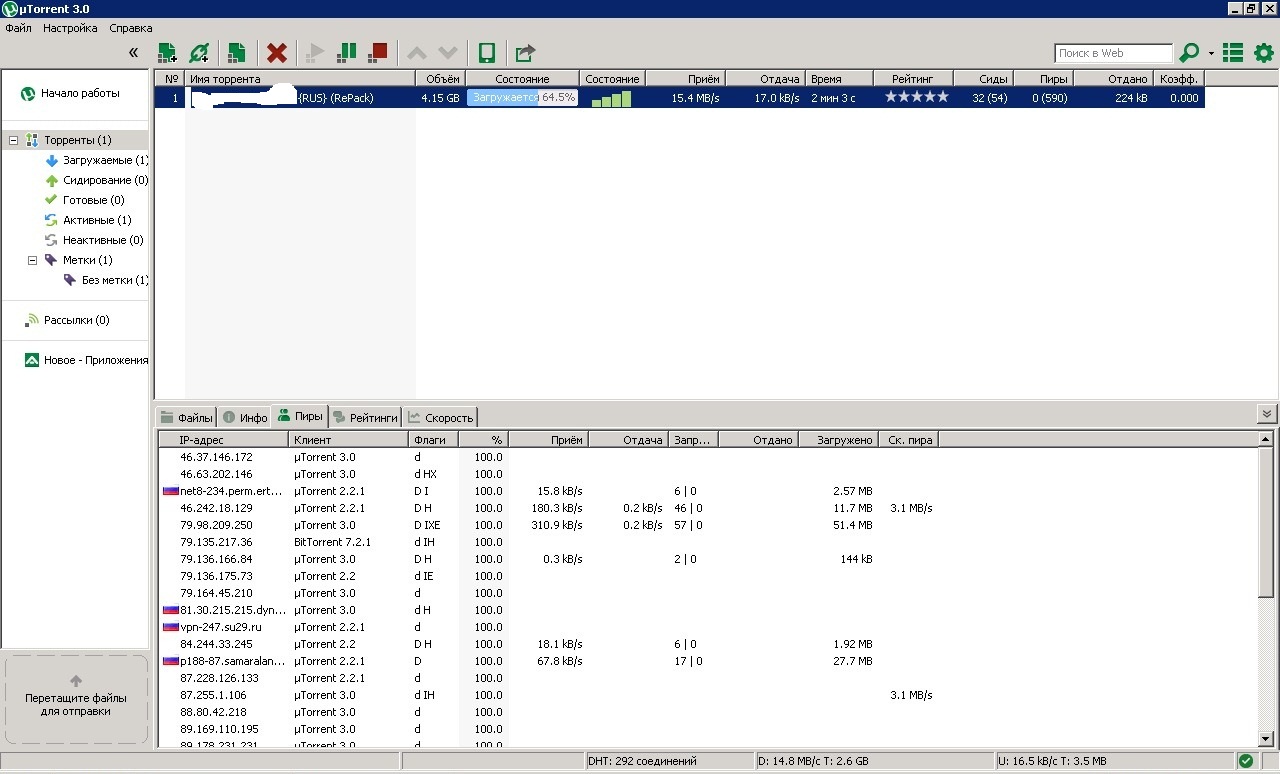Open the remote device icon in the toolbar
Image resolution: width=1280 pixels, height=774 pixels.
point(487,53)
